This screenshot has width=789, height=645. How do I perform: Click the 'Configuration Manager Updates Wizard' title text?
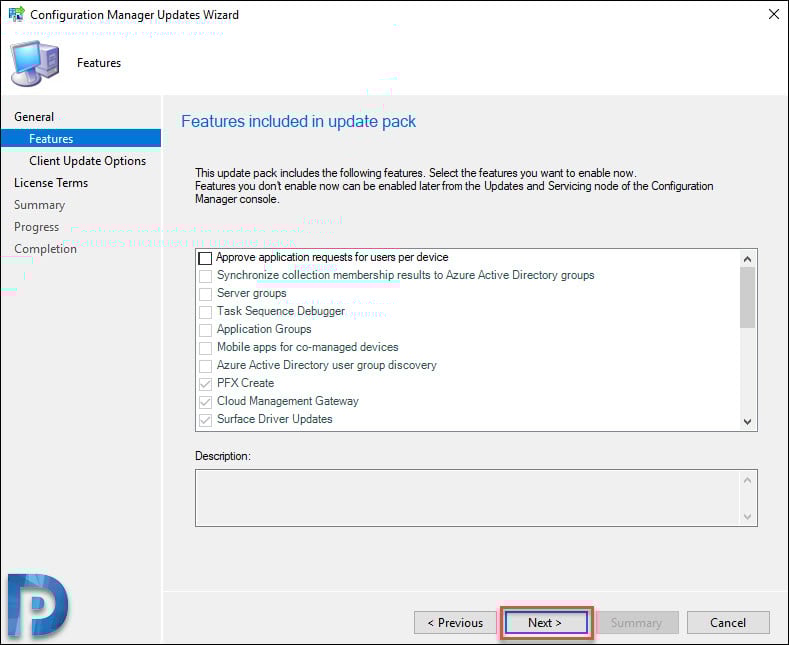coord(134,15)
